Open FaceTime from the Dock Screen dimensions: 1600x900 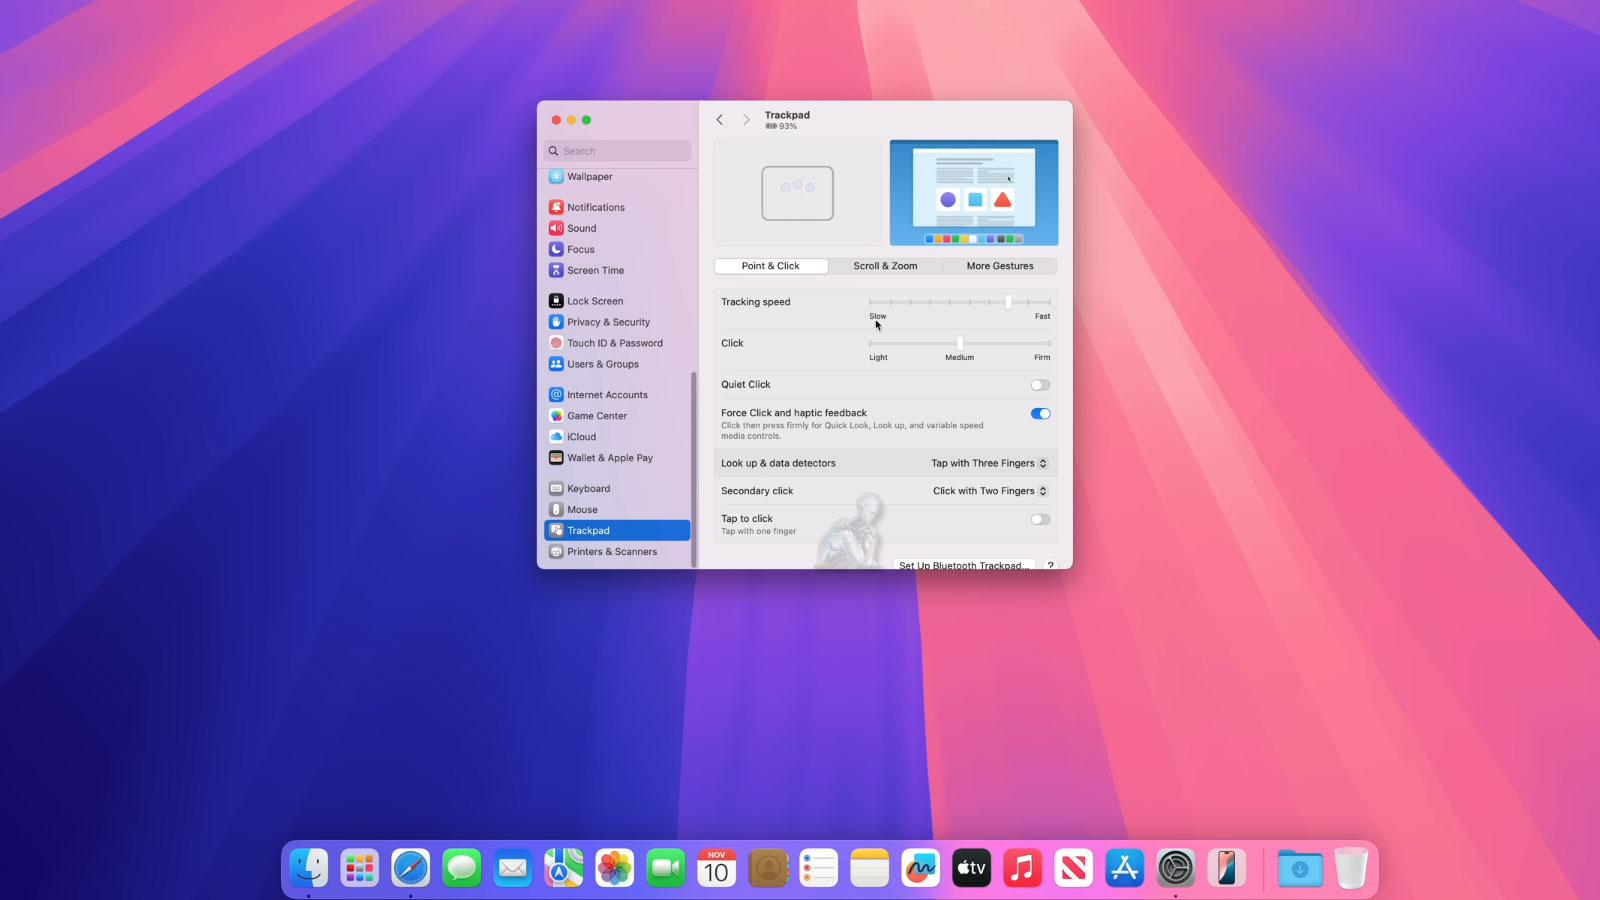(x=665, y=868)
